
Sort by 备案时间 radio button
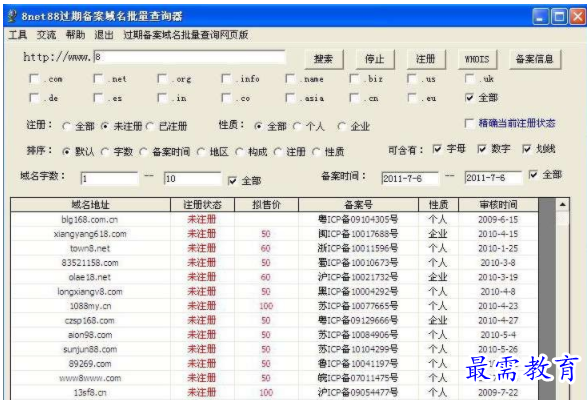click(x=143, y=152)
